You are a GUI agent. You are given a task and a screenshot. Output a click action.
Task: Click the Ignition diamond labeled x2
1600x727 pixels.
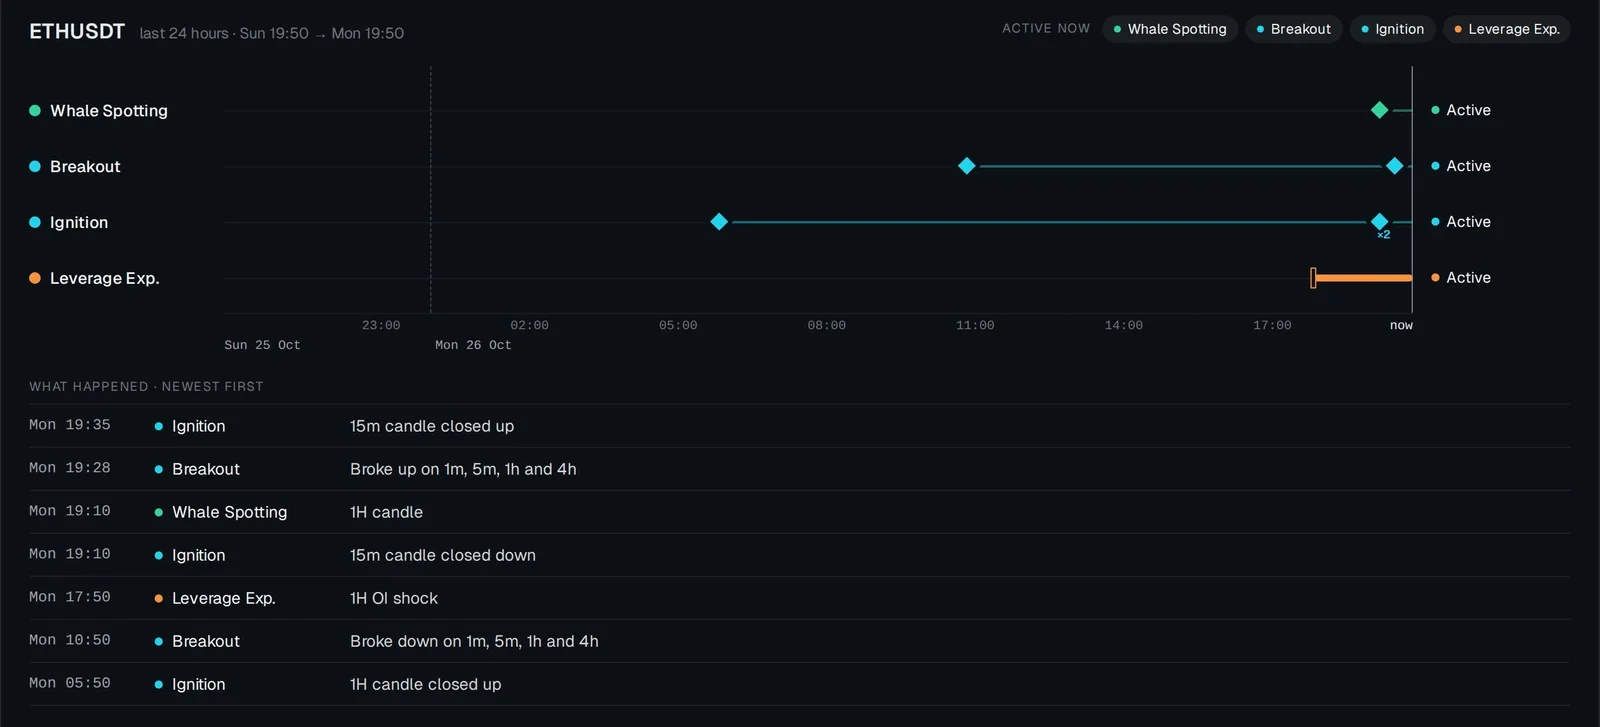click(x=1379, y=222)
